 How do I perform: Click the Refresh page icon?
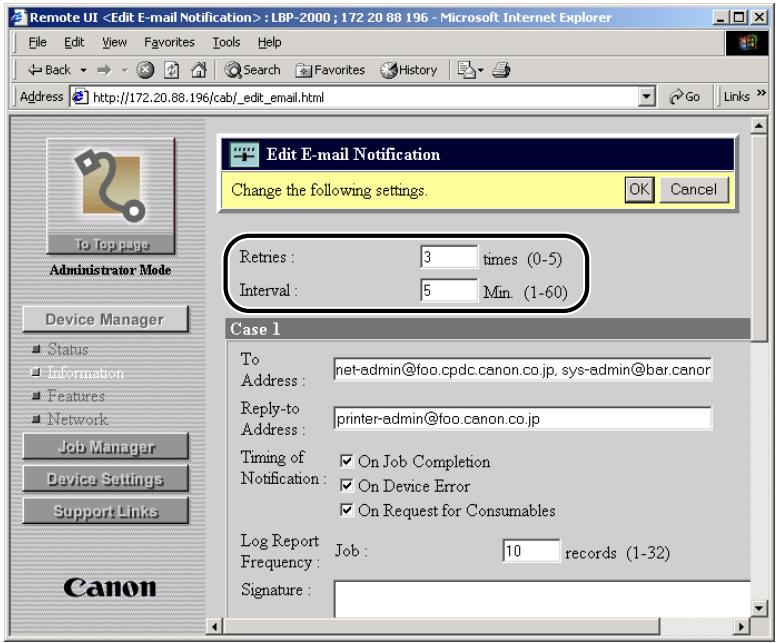tap(171, 70)
